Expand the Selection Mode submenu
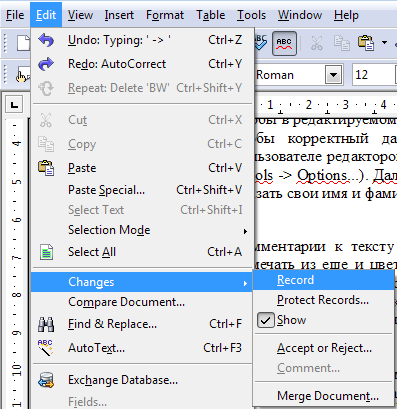 142,230
